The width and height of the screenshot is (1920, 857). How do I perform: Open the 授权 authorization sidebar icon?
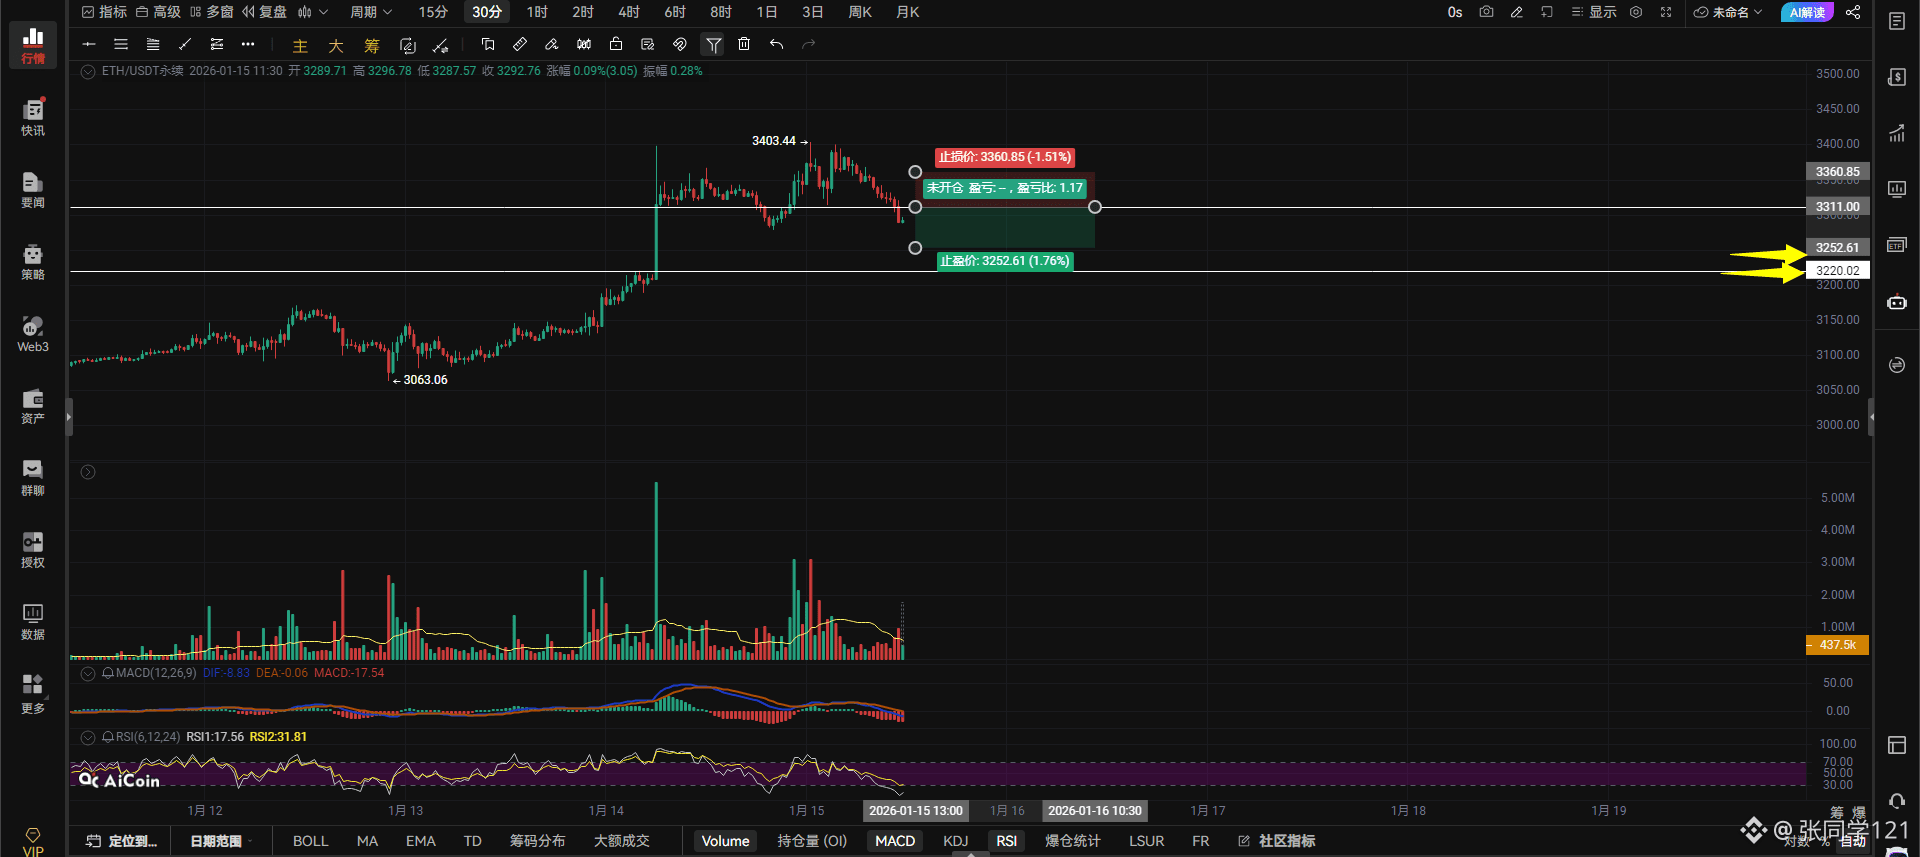coord(33,549)
